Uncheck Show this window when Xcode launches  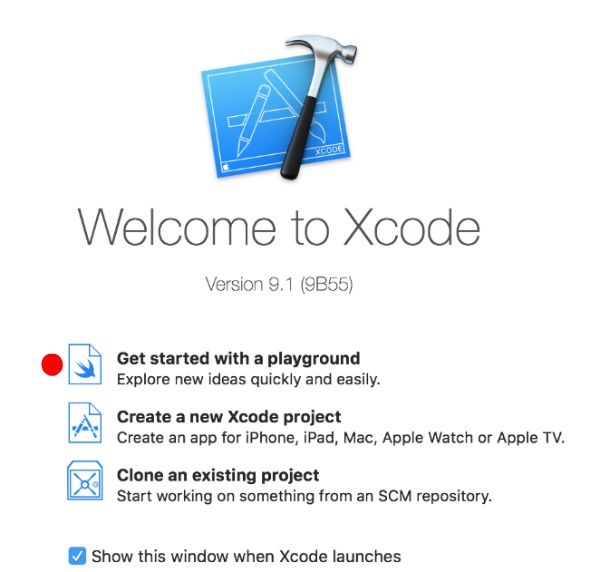pos(77,556)
